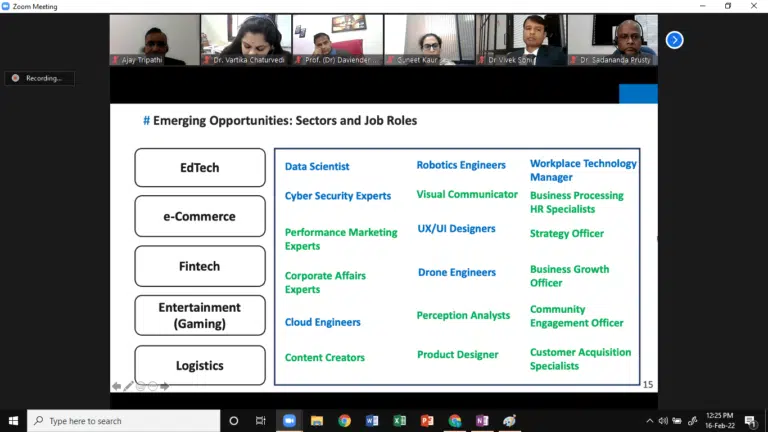Viewport: 768px width, 432px height.
Task: Open OneNote from the taskbar
Action: [x=482, y=421]
